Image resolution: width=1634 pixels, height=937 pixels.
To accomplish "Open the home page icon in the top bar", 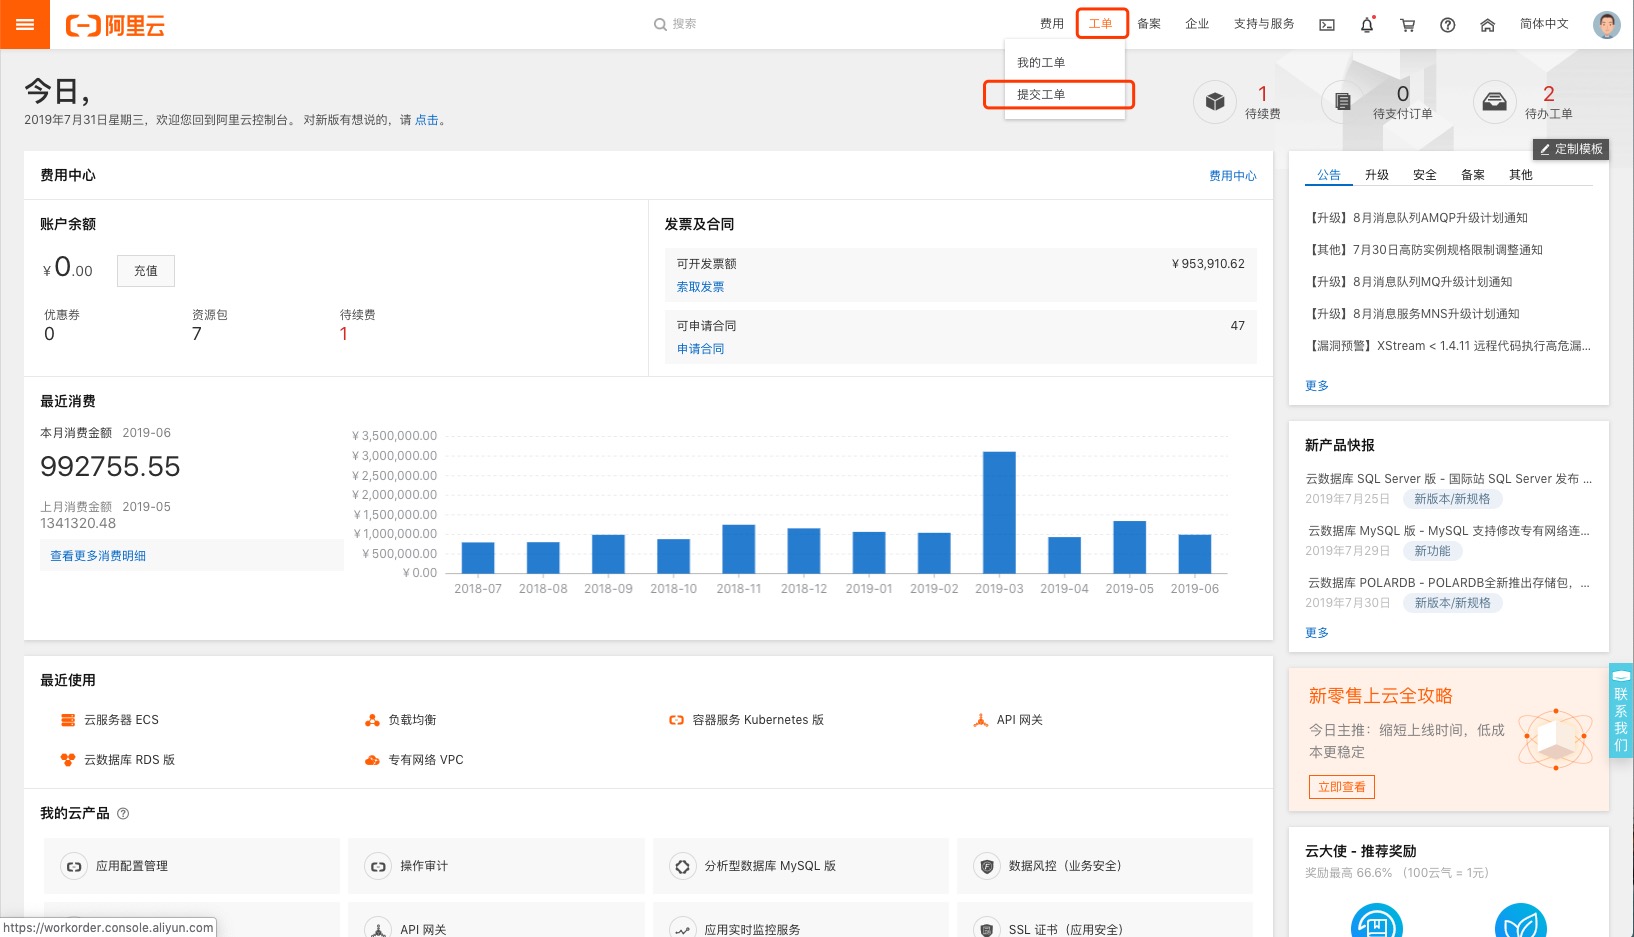I will click(1487, 25).
